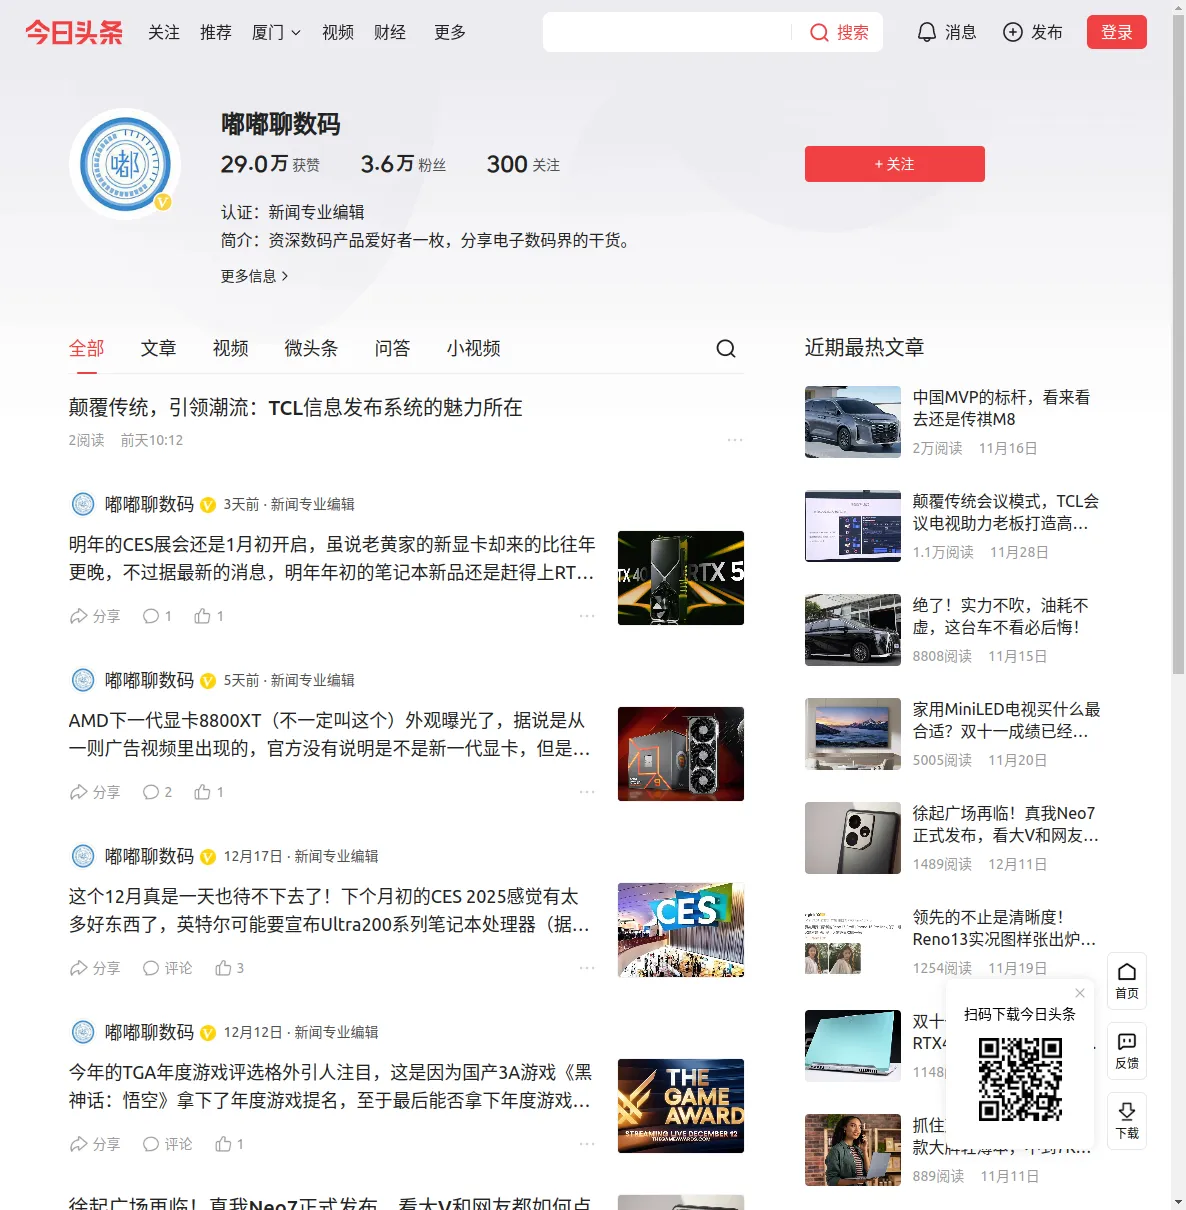Open the AMD graphics card thumbnail

click(681, 754)
